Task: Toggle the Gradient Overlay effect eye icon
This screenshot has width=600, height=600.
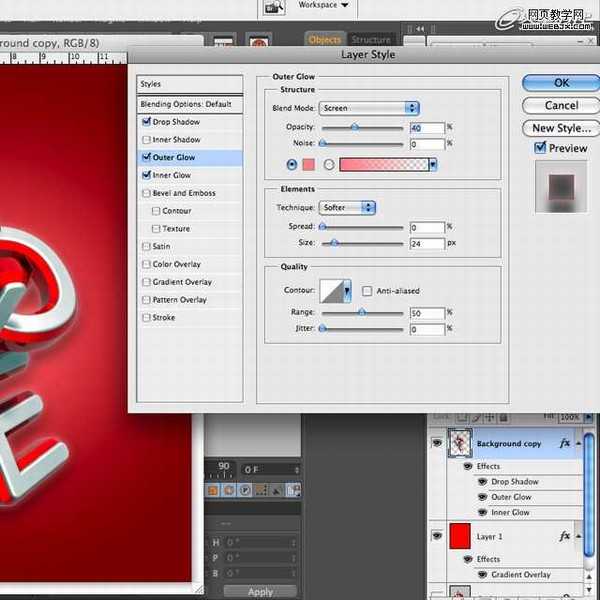Action: pos(482,575)
